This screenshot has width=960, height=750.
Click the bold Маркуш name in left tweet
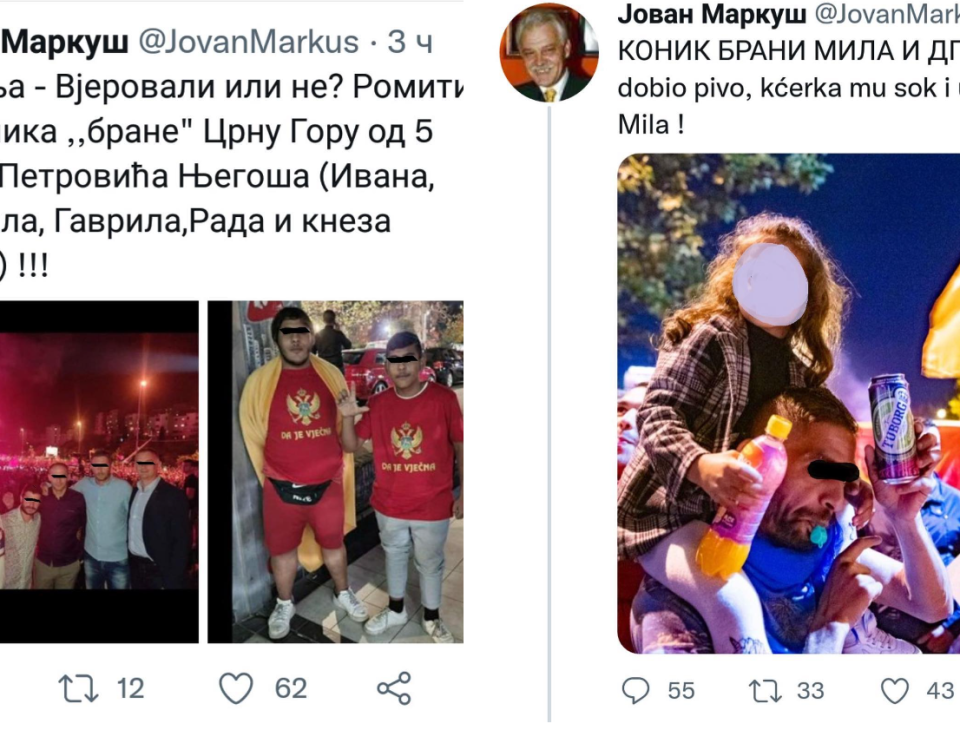tap(64, 42)
